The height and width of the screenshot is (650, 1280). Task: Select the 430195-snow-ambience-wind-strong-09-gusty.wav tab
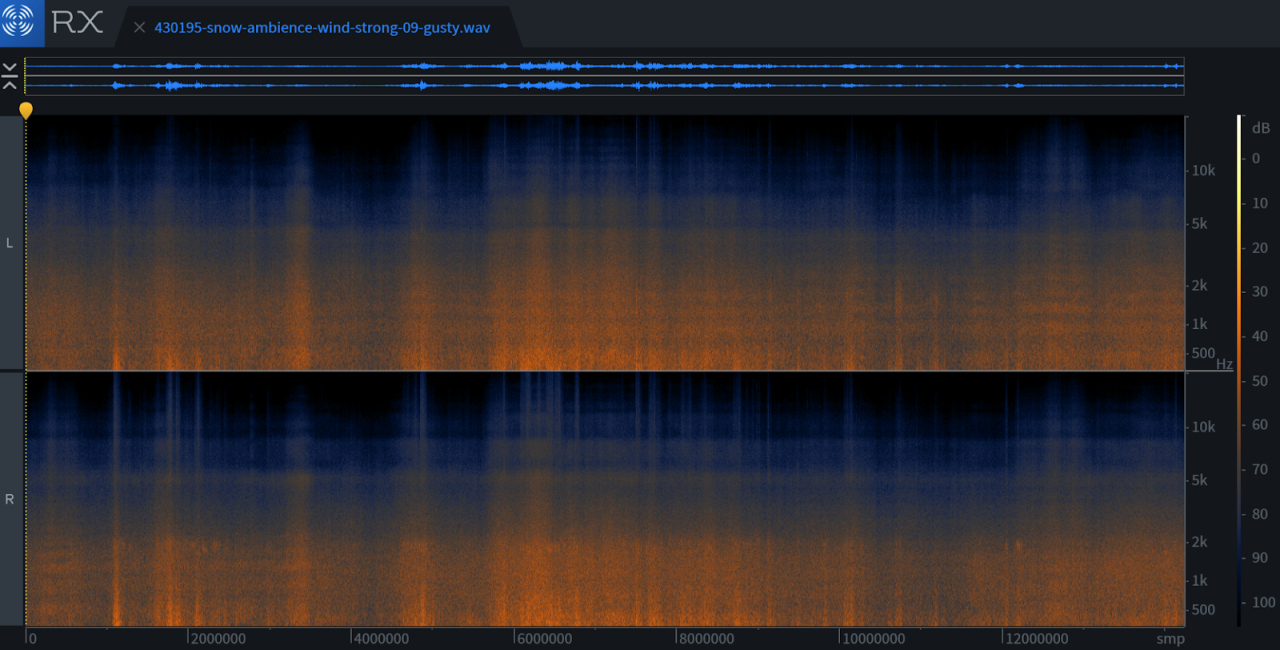(320, 27)
